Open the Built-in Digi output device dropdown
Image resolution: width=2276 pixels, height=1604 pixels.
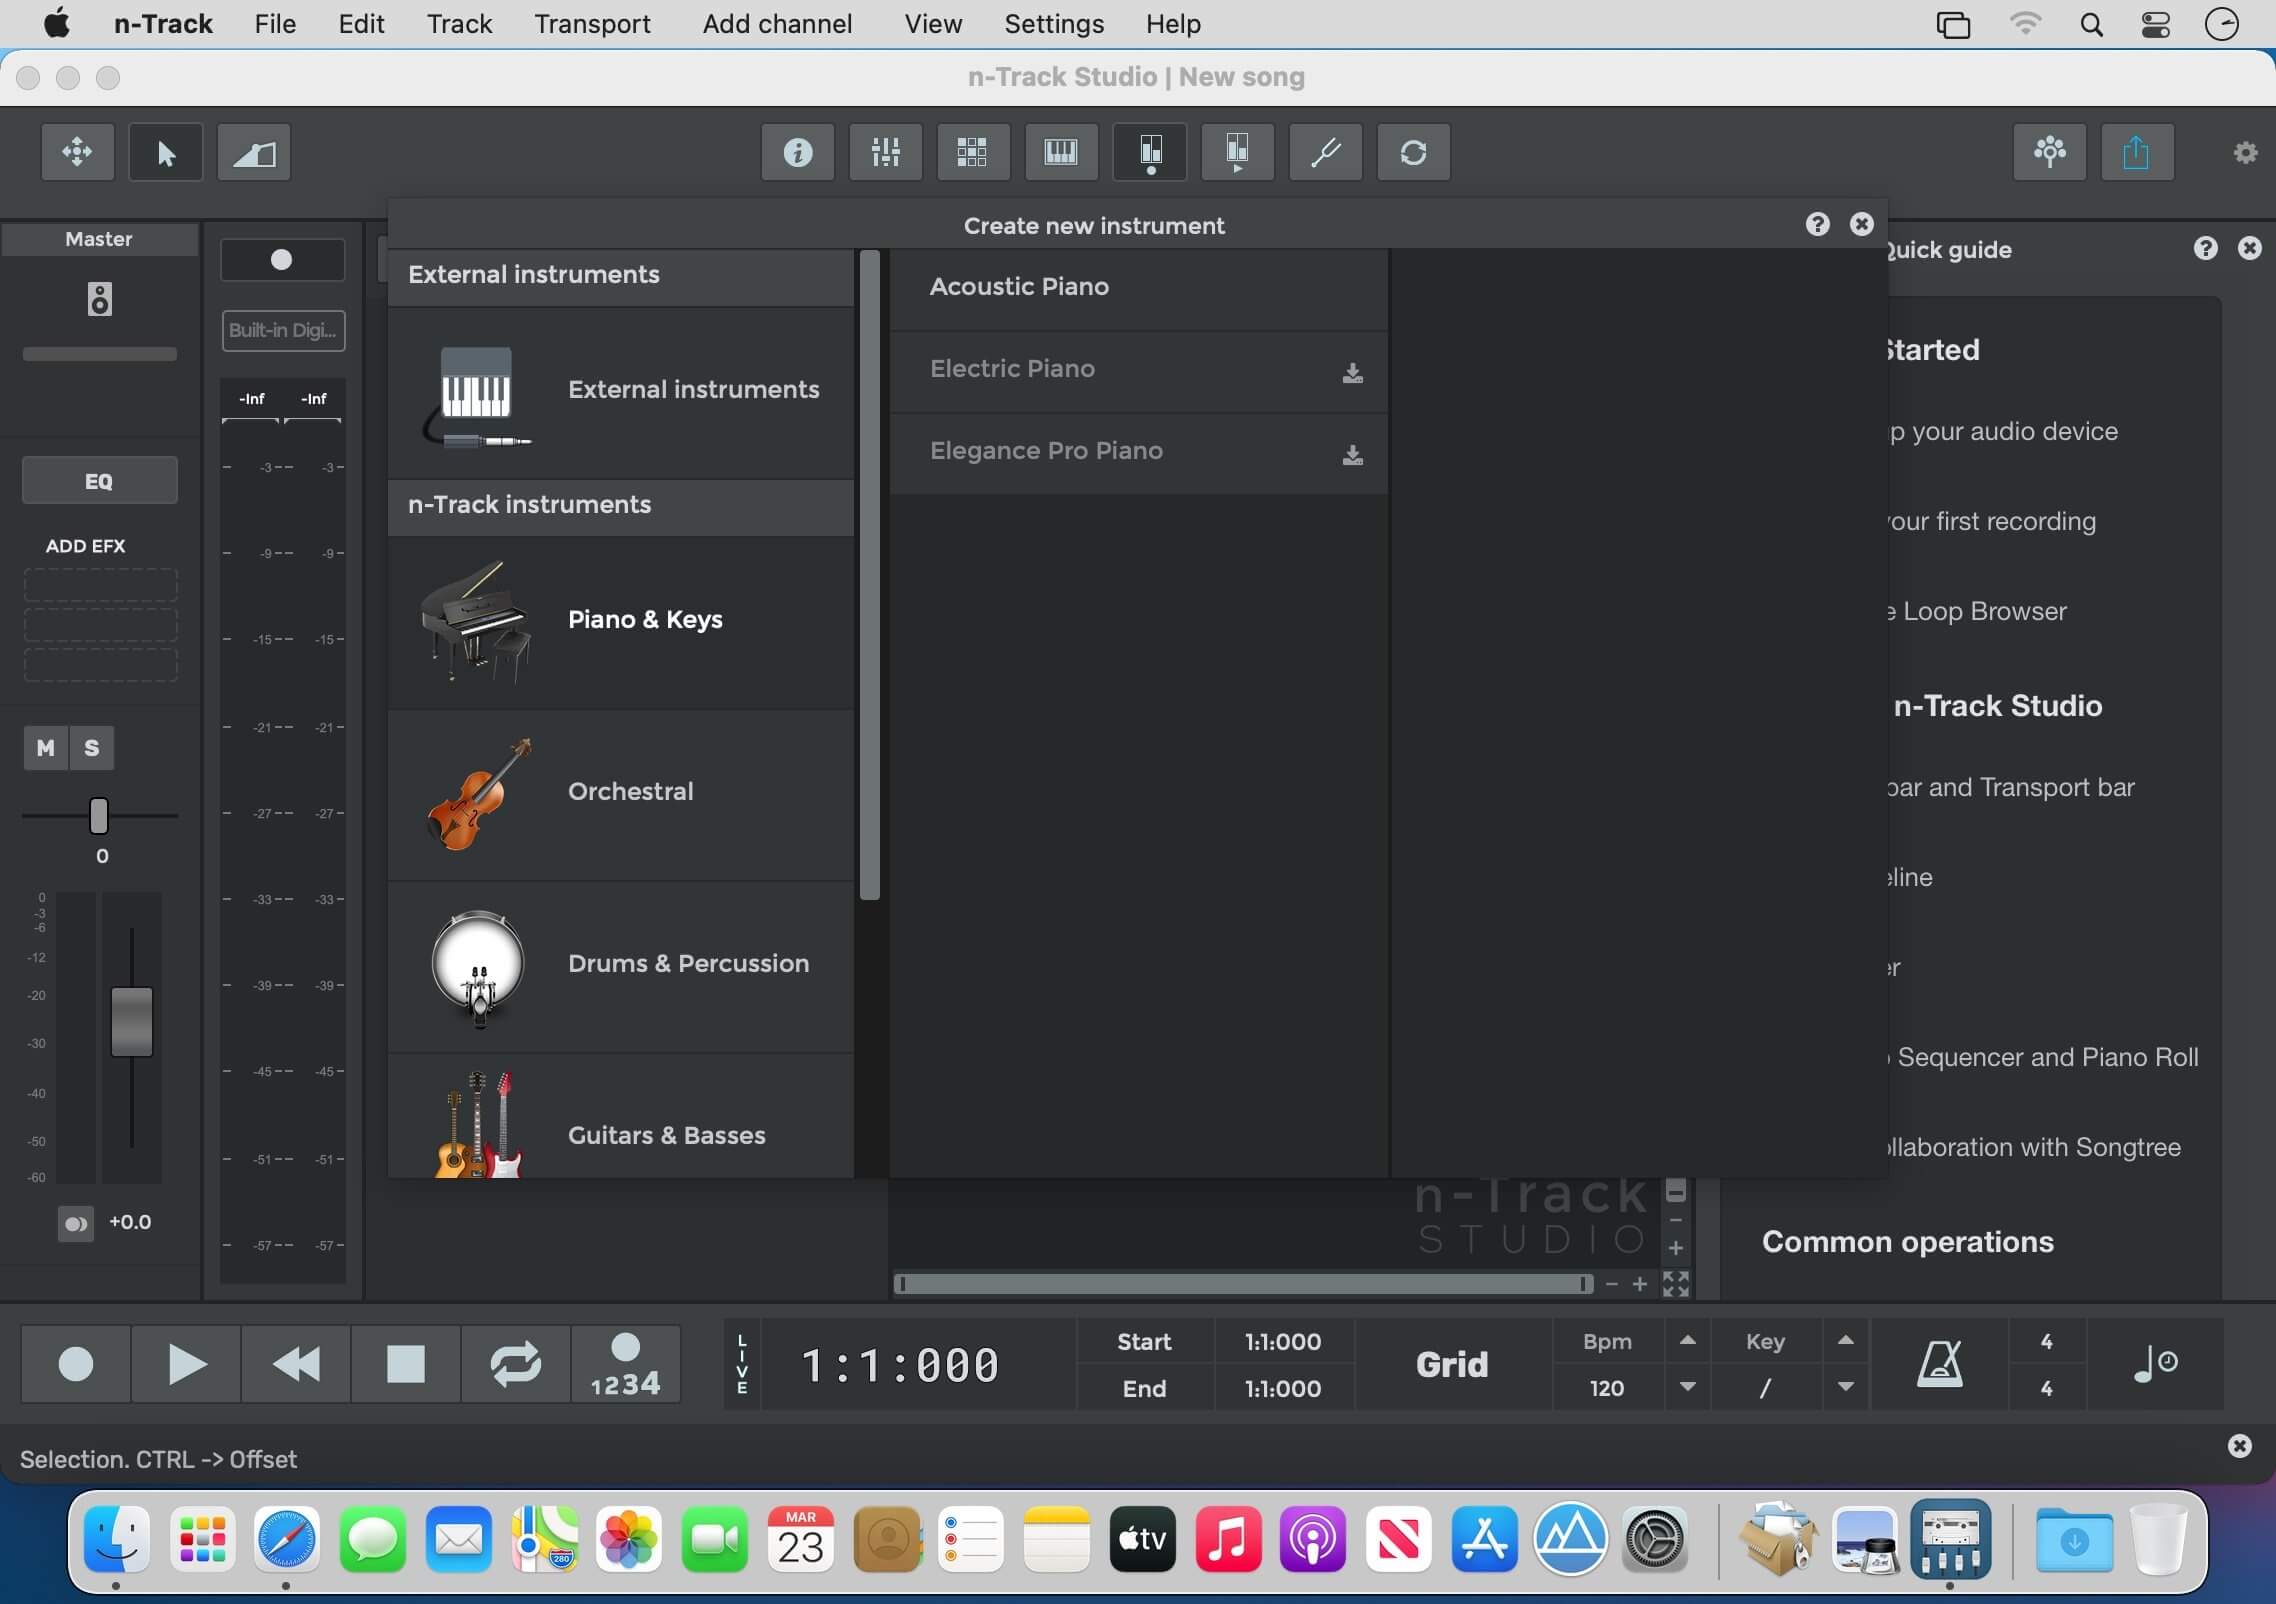tap(283, 331)
